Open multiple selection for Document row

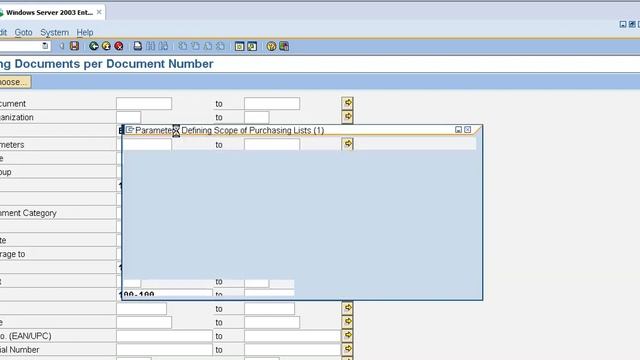click(x=347, y=103)
